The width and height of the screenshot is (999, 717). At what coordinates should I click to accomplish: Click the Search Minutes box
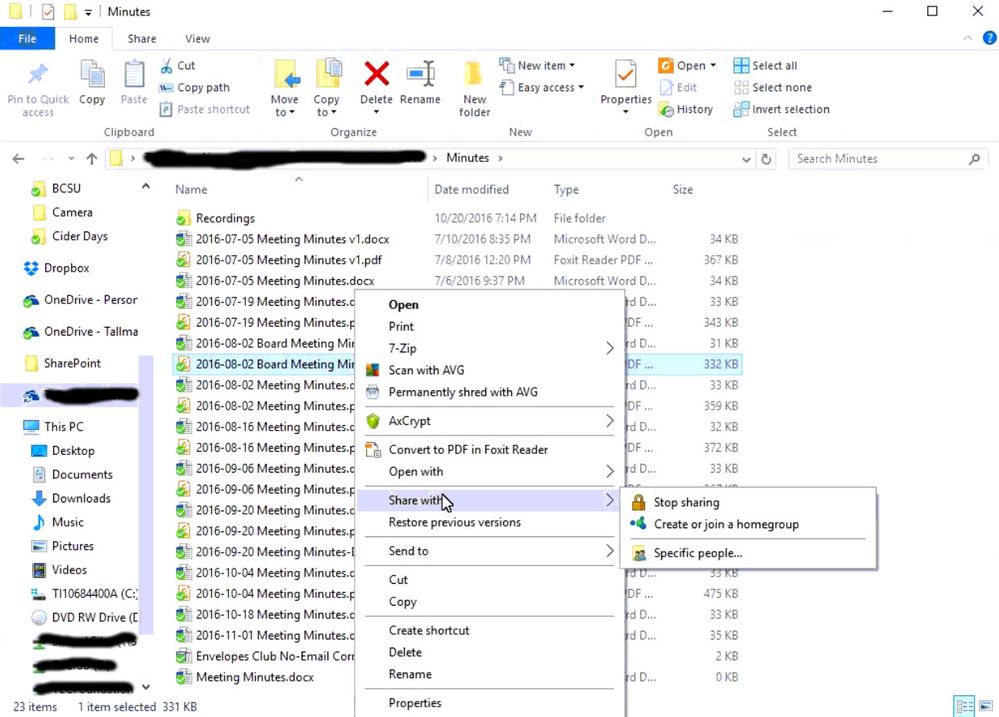[x=888, y=159]
